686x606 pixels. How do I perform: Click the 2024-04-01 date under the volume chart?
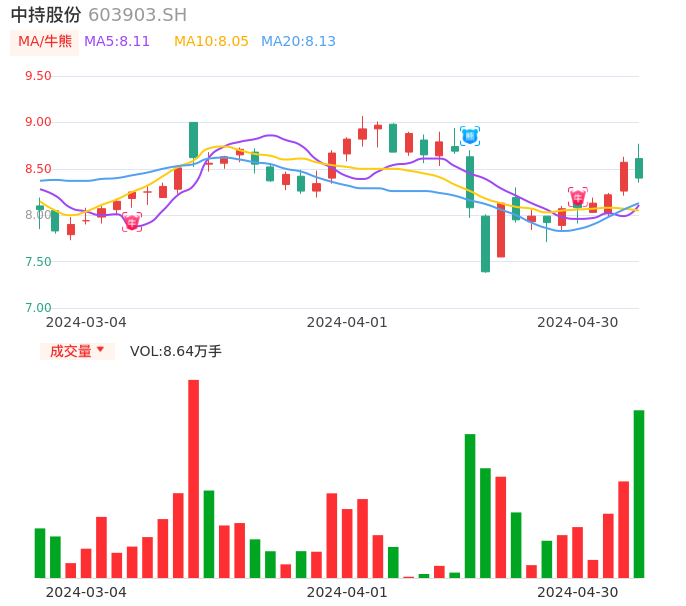347,592
